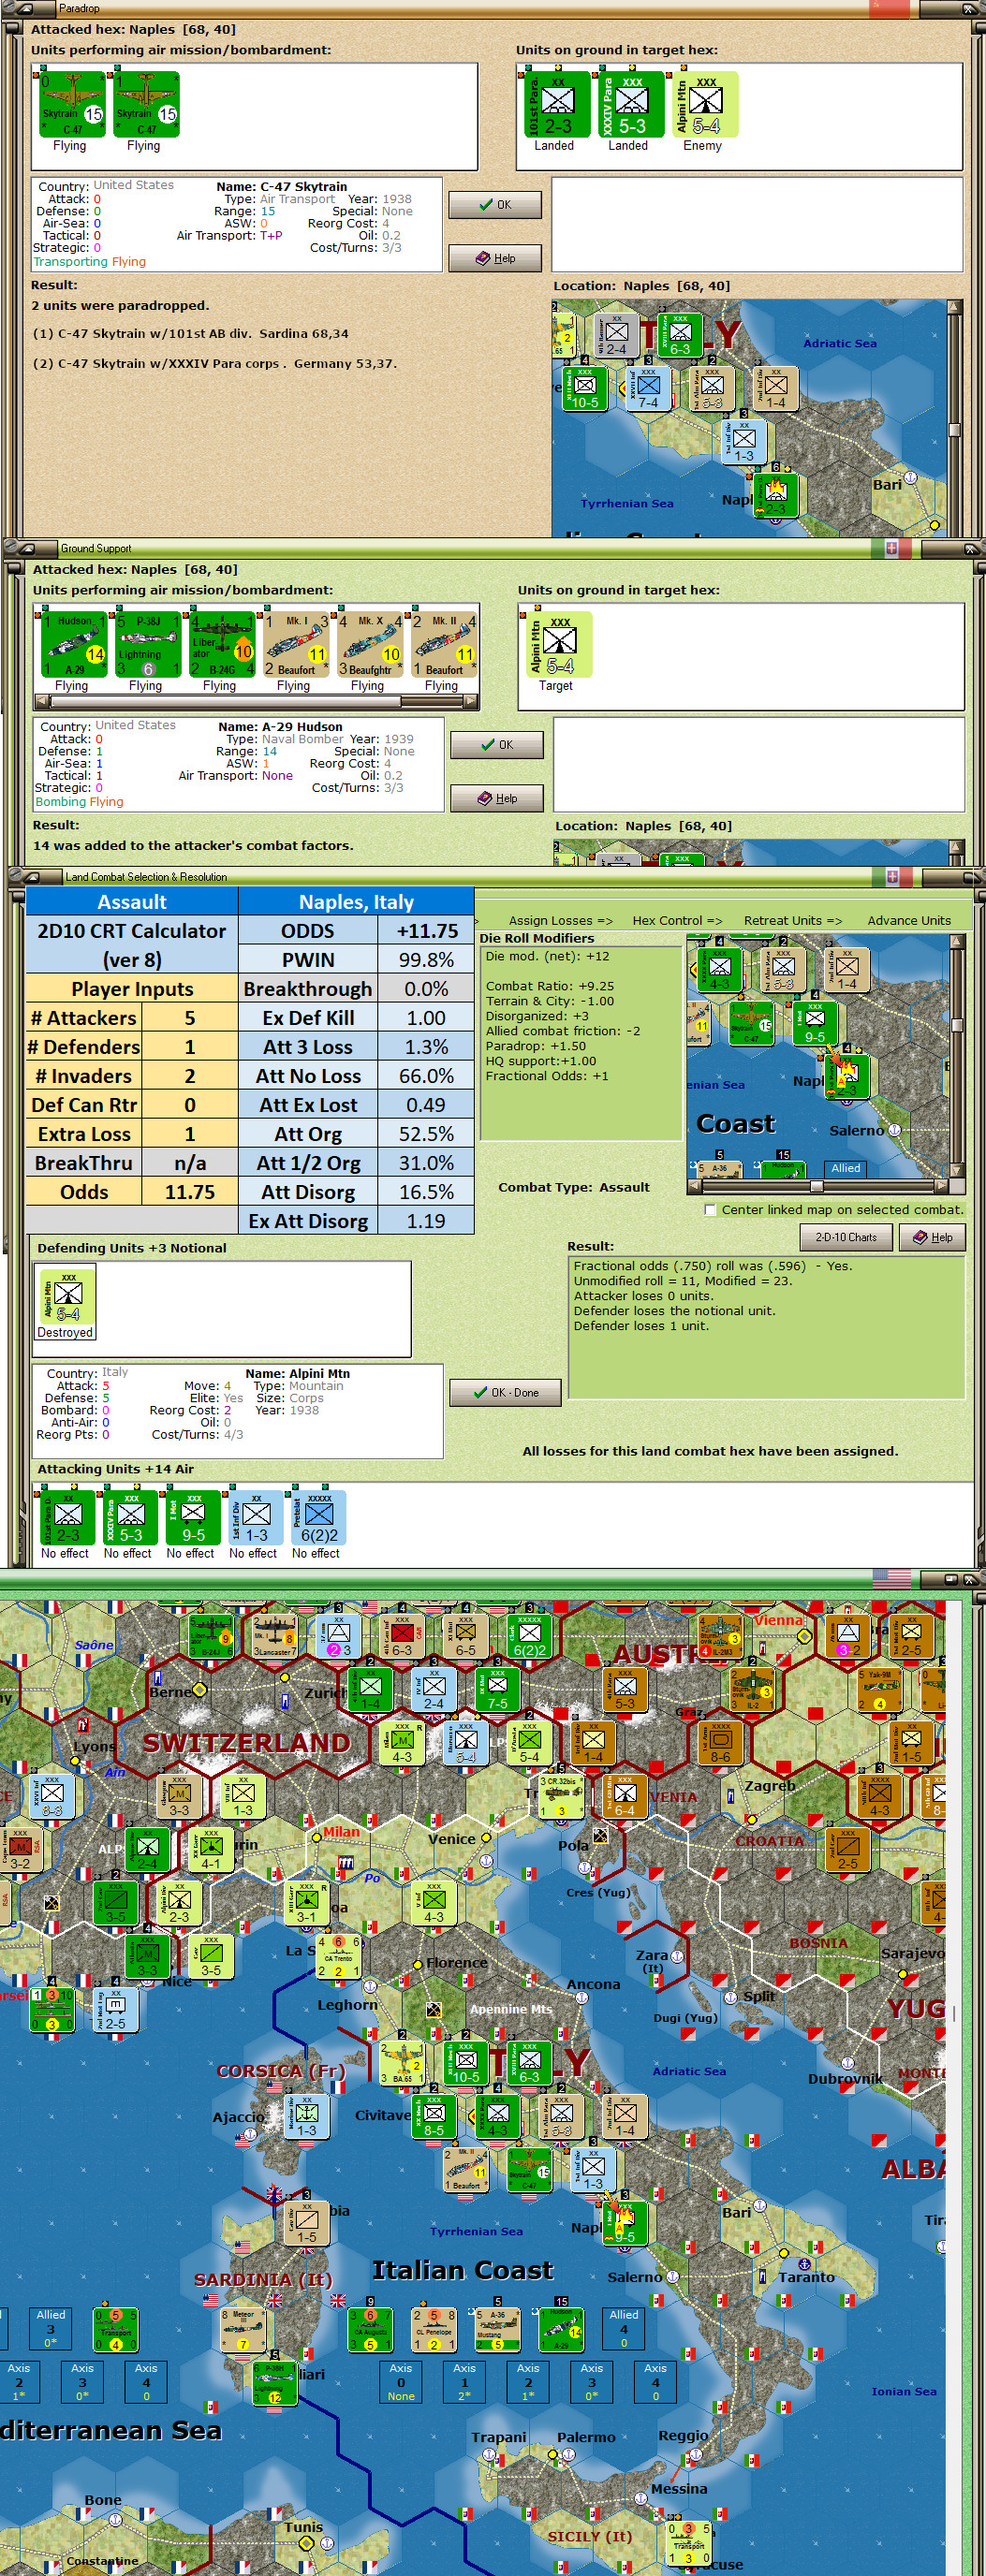Viewport: 986px width, 2576px height.
Task: Select the BA 65 aircraft near Civitavecchia
Action: tap(402, 2062)
